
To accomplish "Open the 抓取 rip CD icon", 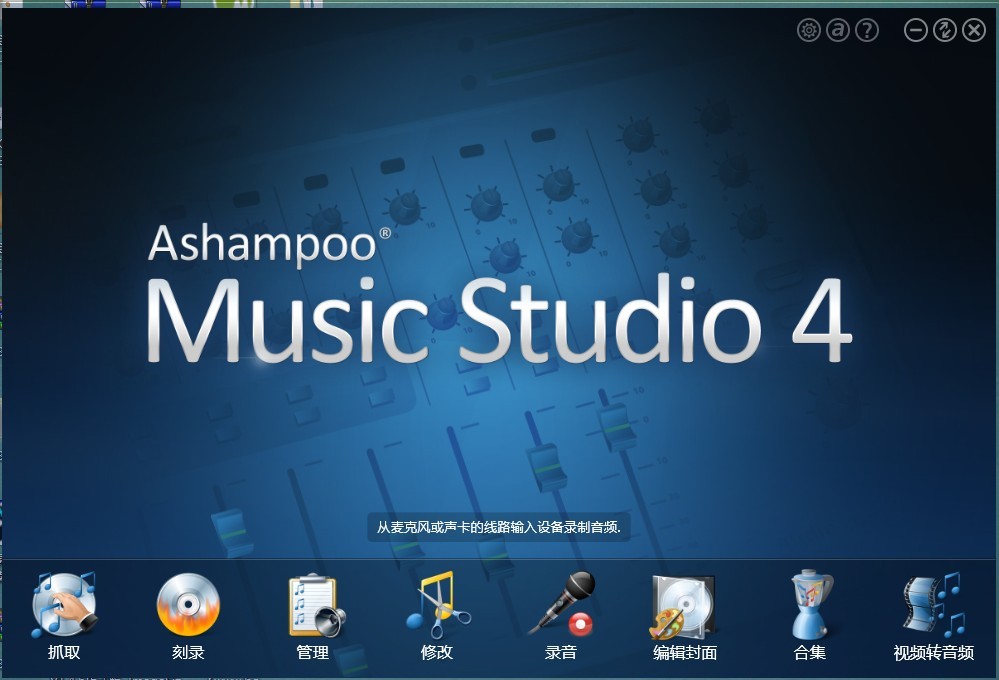I will pos(64,604).
